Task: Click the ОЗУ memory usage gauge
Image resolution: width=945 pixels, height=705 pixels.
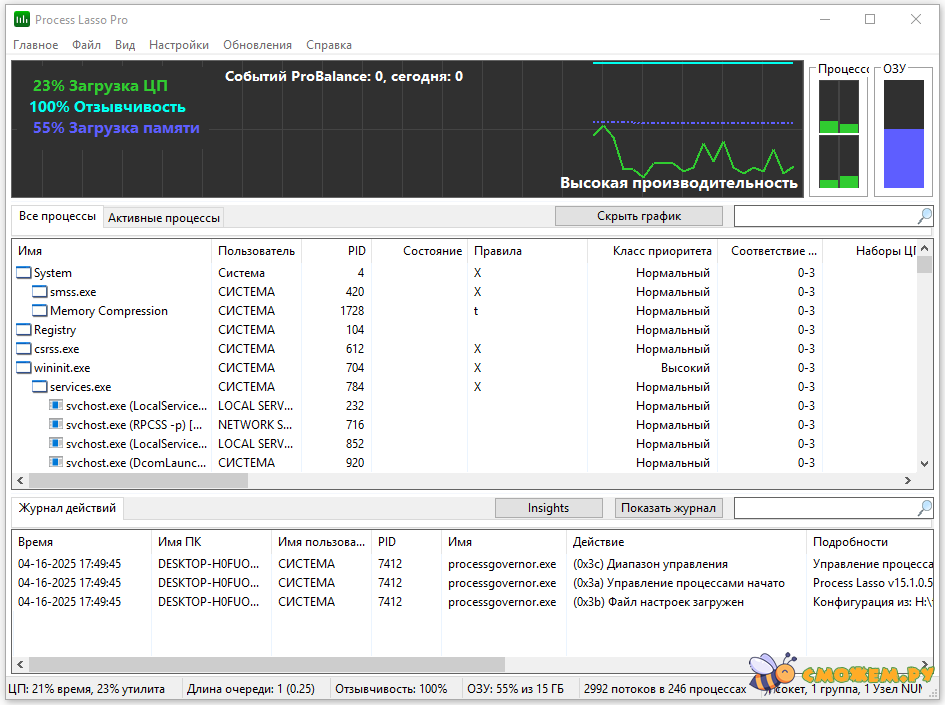Action: [903, 134]
